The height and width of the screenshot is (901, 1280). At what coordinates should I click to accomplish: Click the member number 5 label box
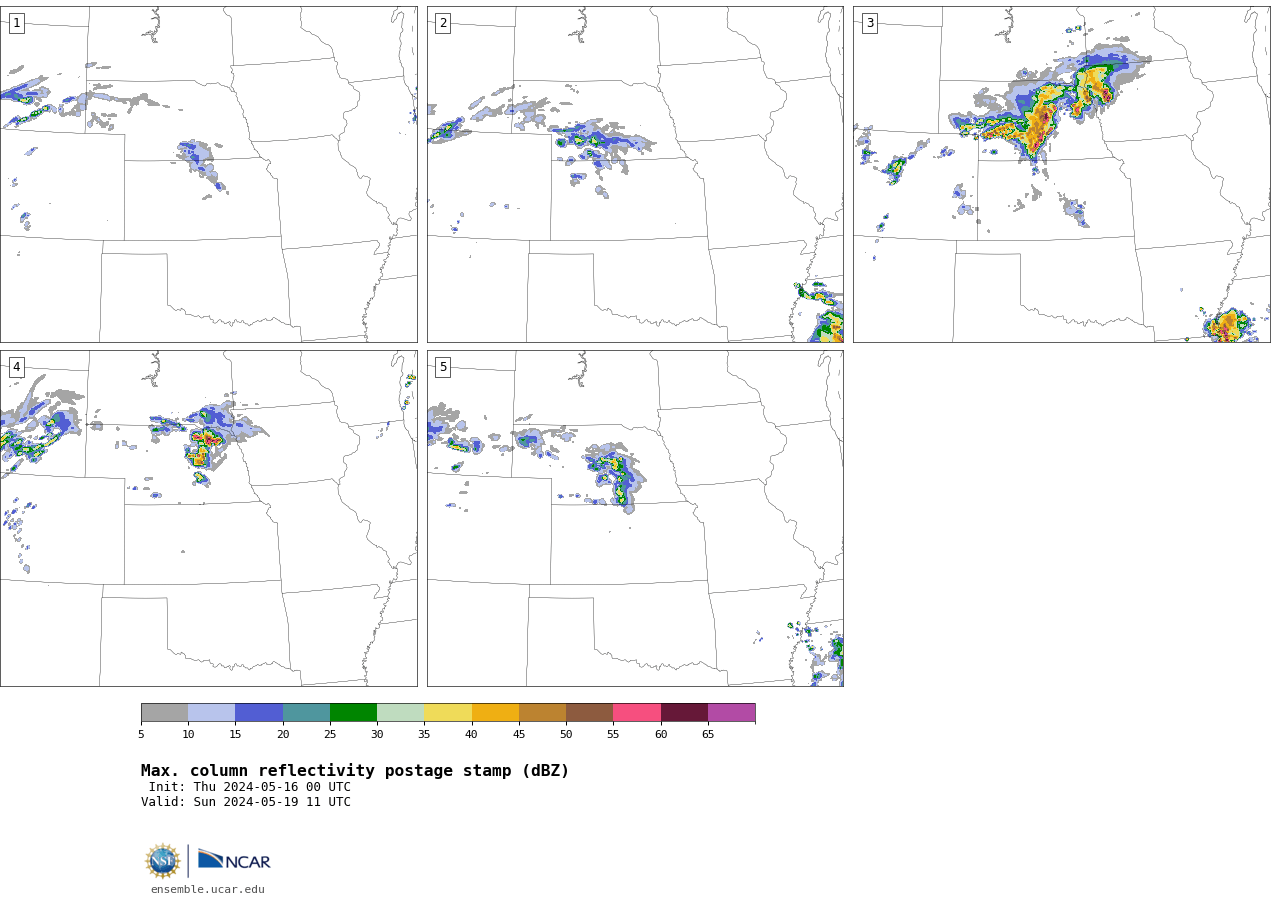point(443,367)
